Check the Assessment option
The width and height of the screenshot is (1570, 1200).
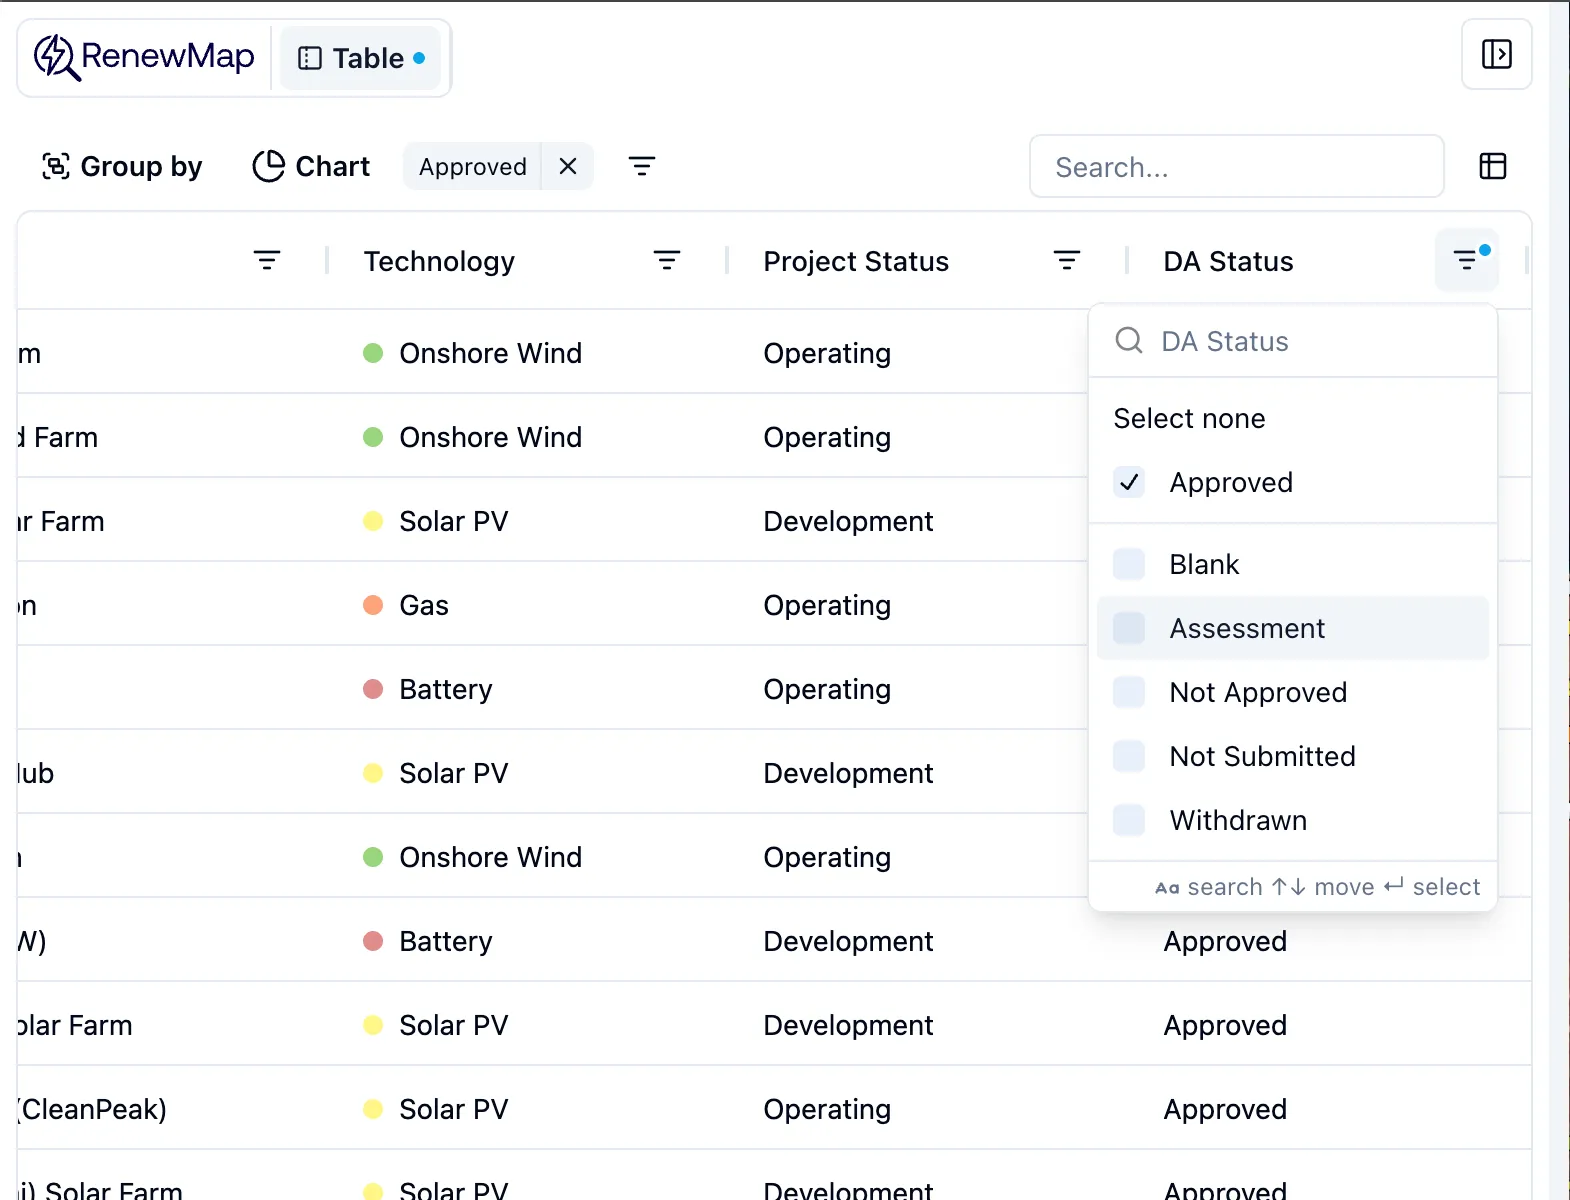pyautogui.click(x=1129, y=628)
